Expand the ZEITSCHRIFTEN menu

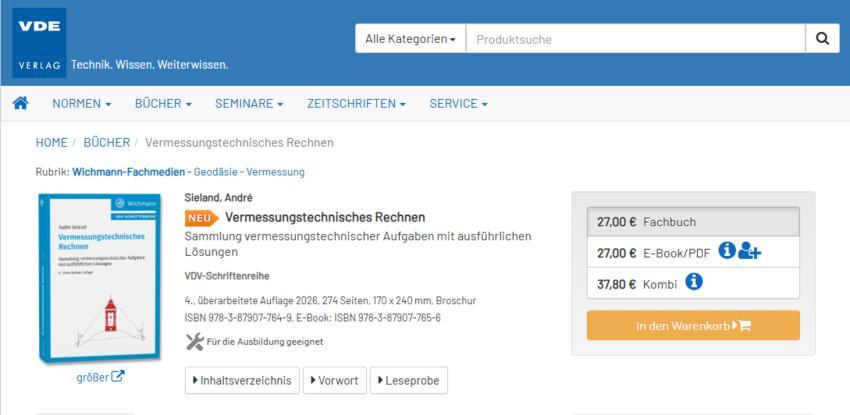click(x=356, y=103)
